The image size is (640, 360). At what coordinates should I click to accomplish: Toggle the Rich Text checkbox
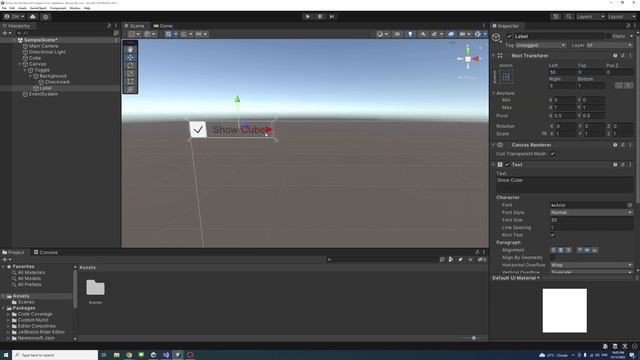pos(553,235)
